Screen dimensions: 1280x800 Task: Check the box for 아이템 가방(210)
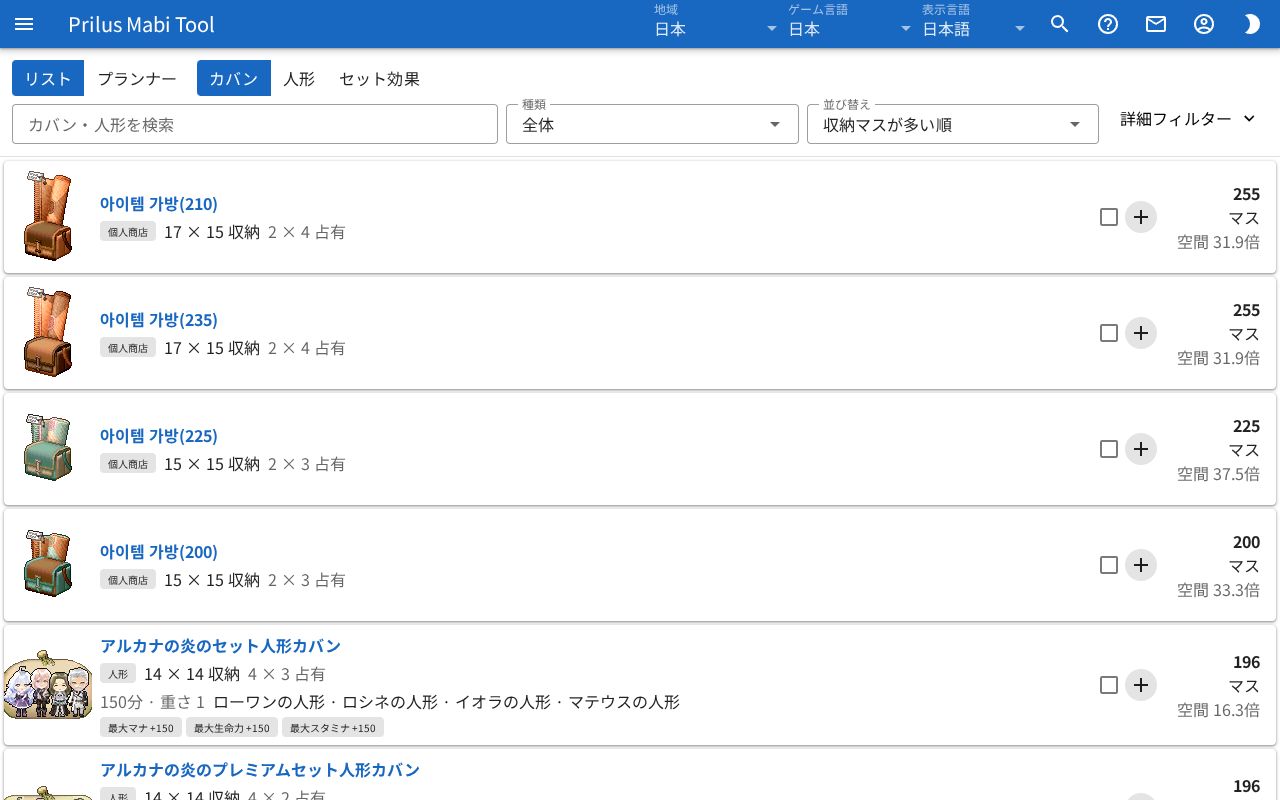[x=1108, y=217]
